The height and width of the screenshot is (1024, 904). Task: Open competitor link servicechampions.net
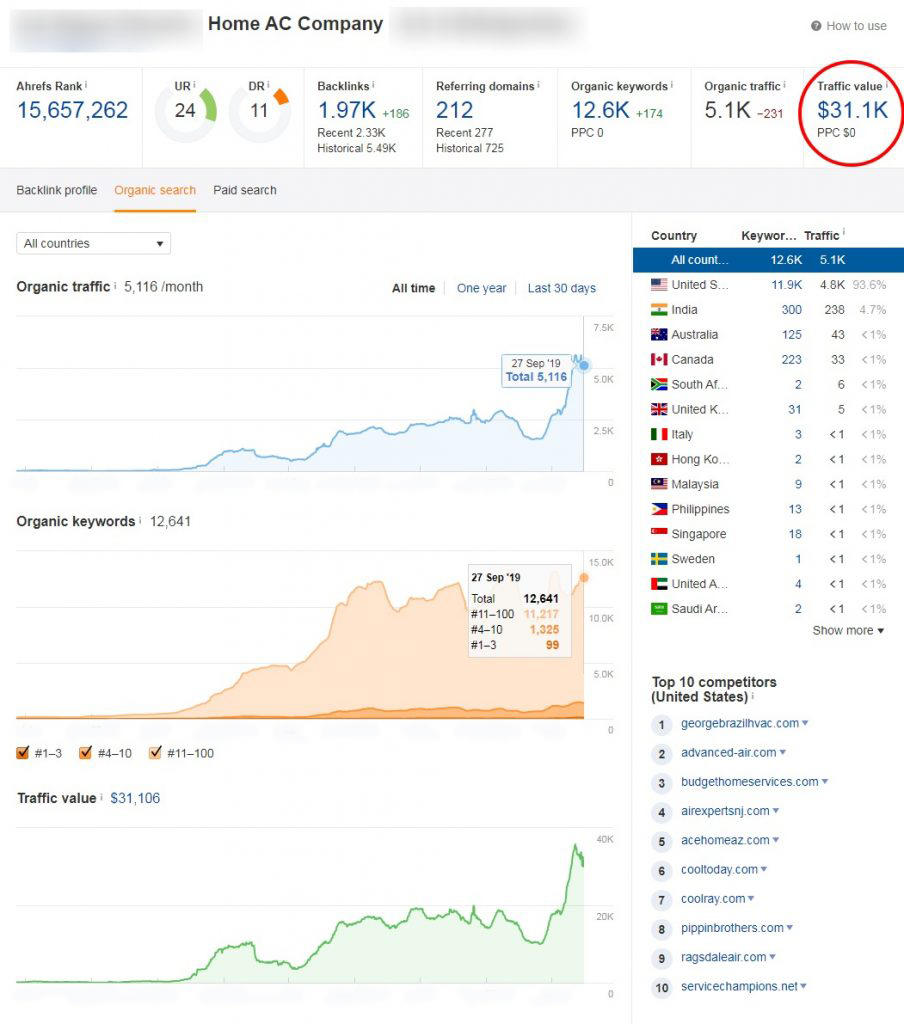pos(739,986)
